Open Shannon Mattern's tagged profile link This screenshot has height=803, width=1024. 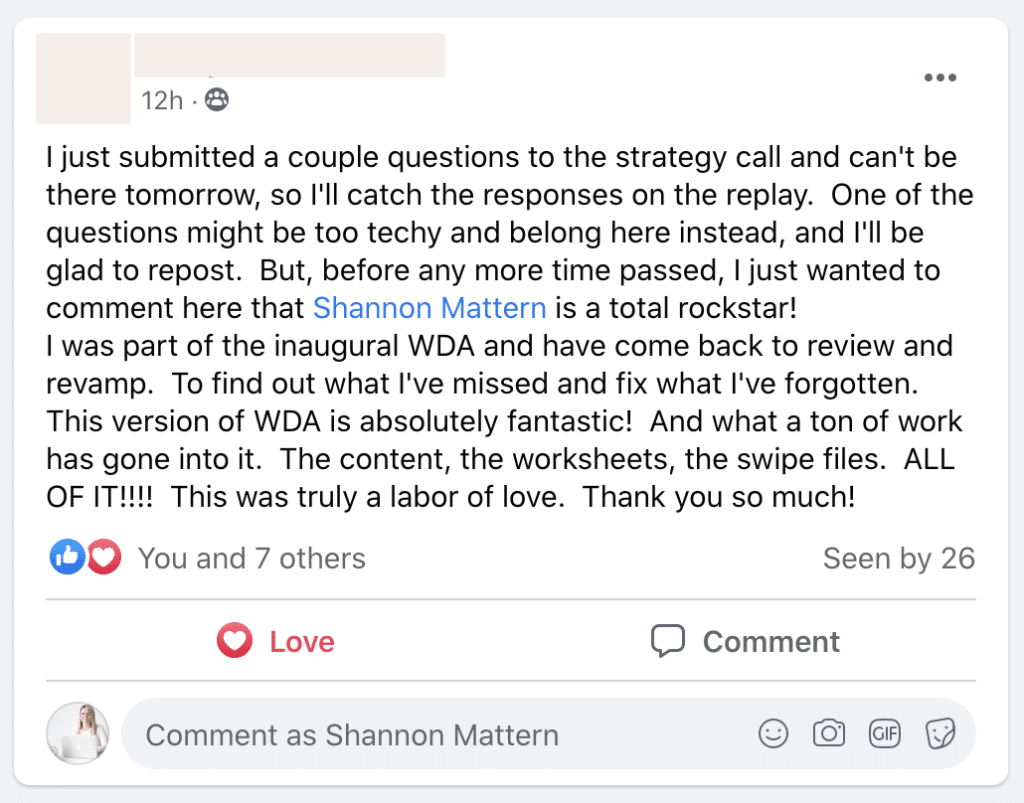click(x=429, y=307)
